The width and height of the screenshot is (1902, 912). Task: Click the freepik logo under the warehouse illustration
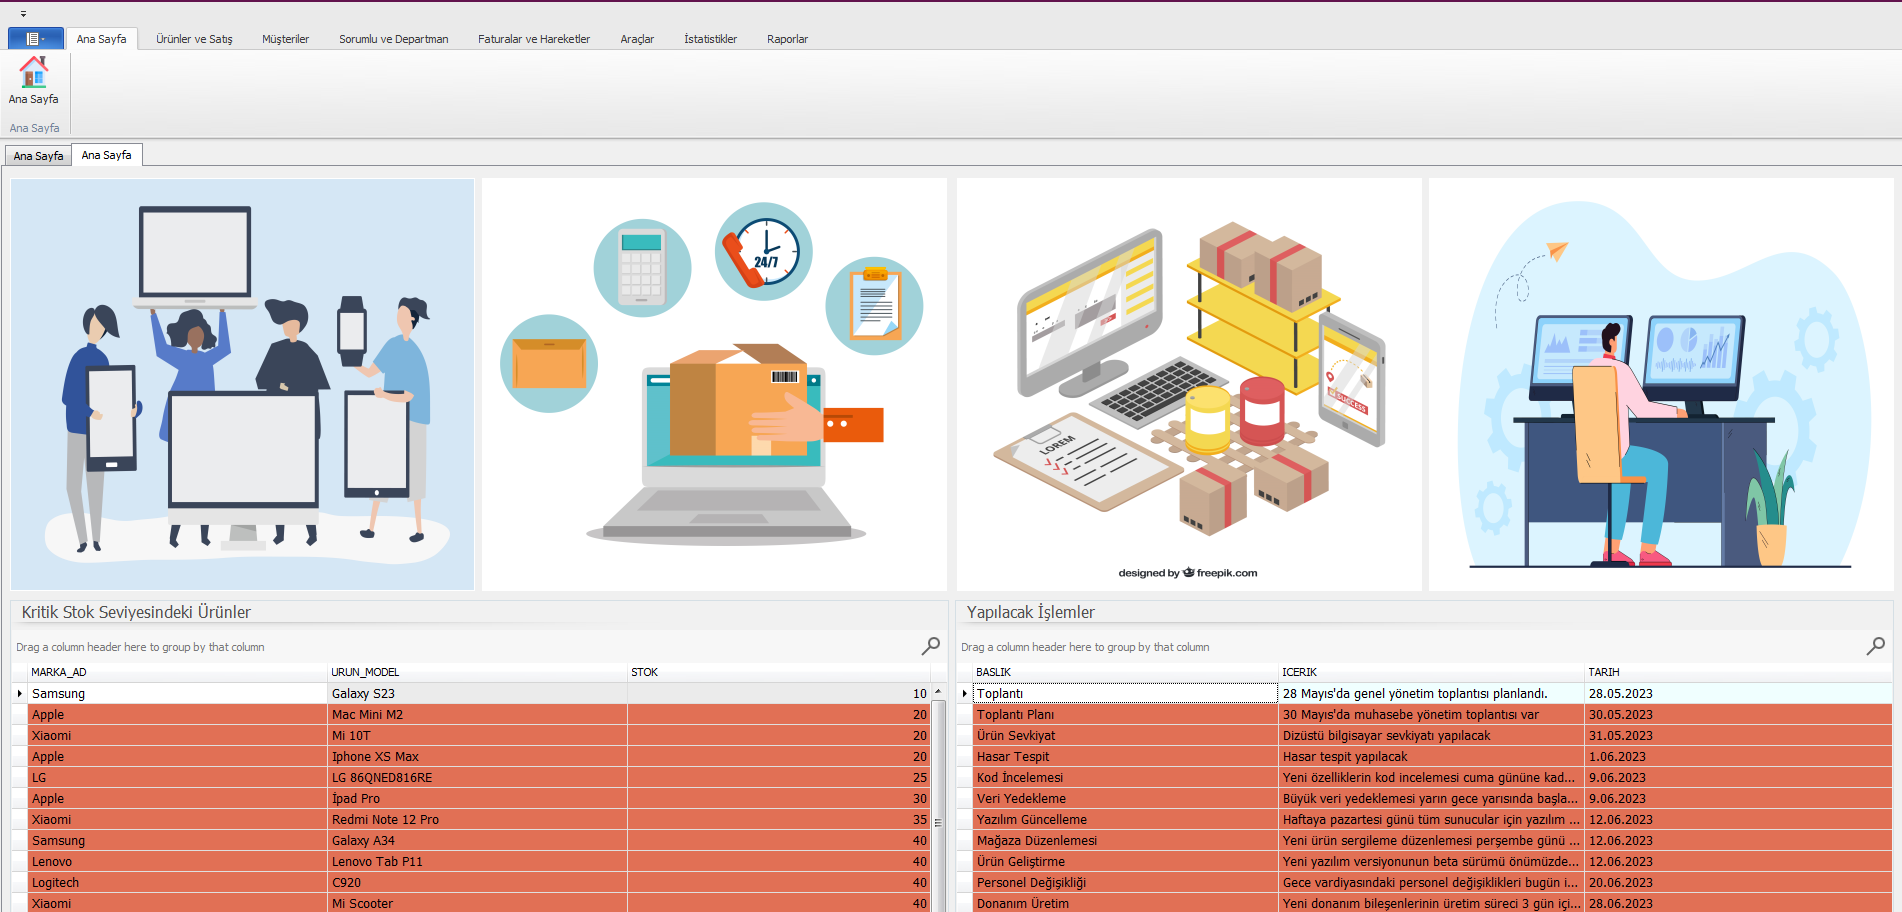(1189, 573)
